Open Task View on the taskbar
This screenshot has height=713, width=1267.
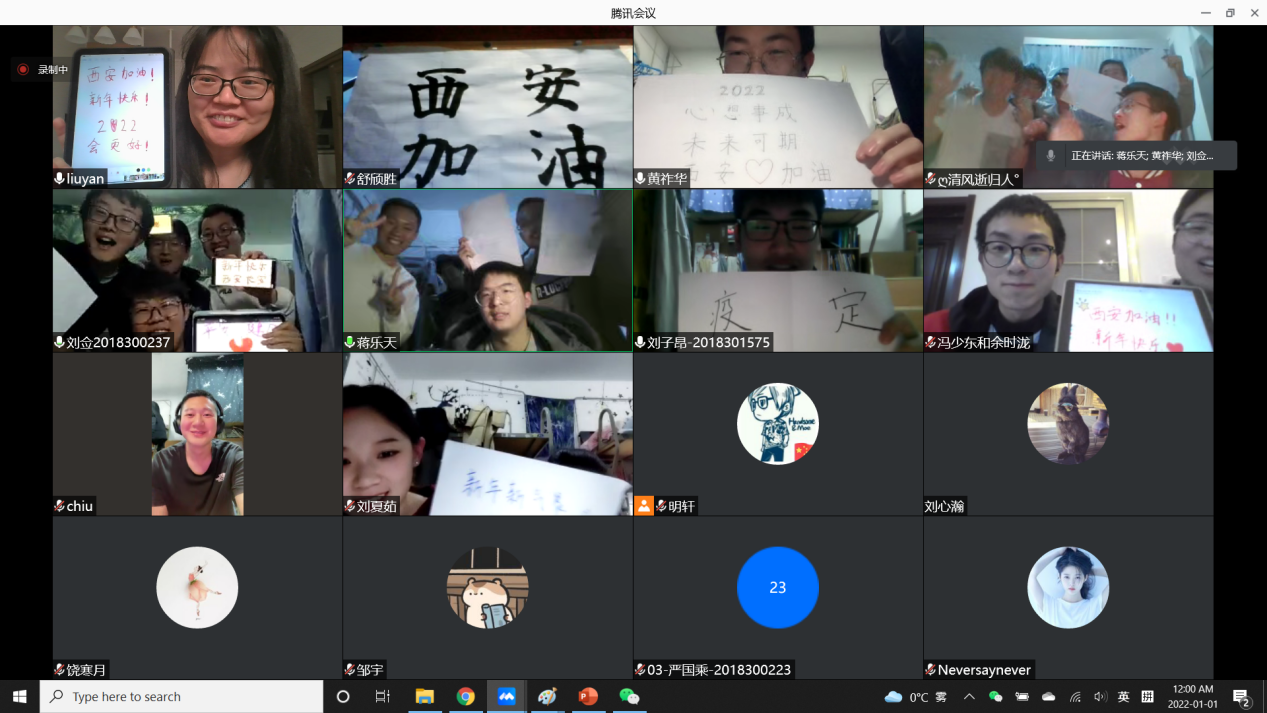pyautogui.click(x=383, y=696)
